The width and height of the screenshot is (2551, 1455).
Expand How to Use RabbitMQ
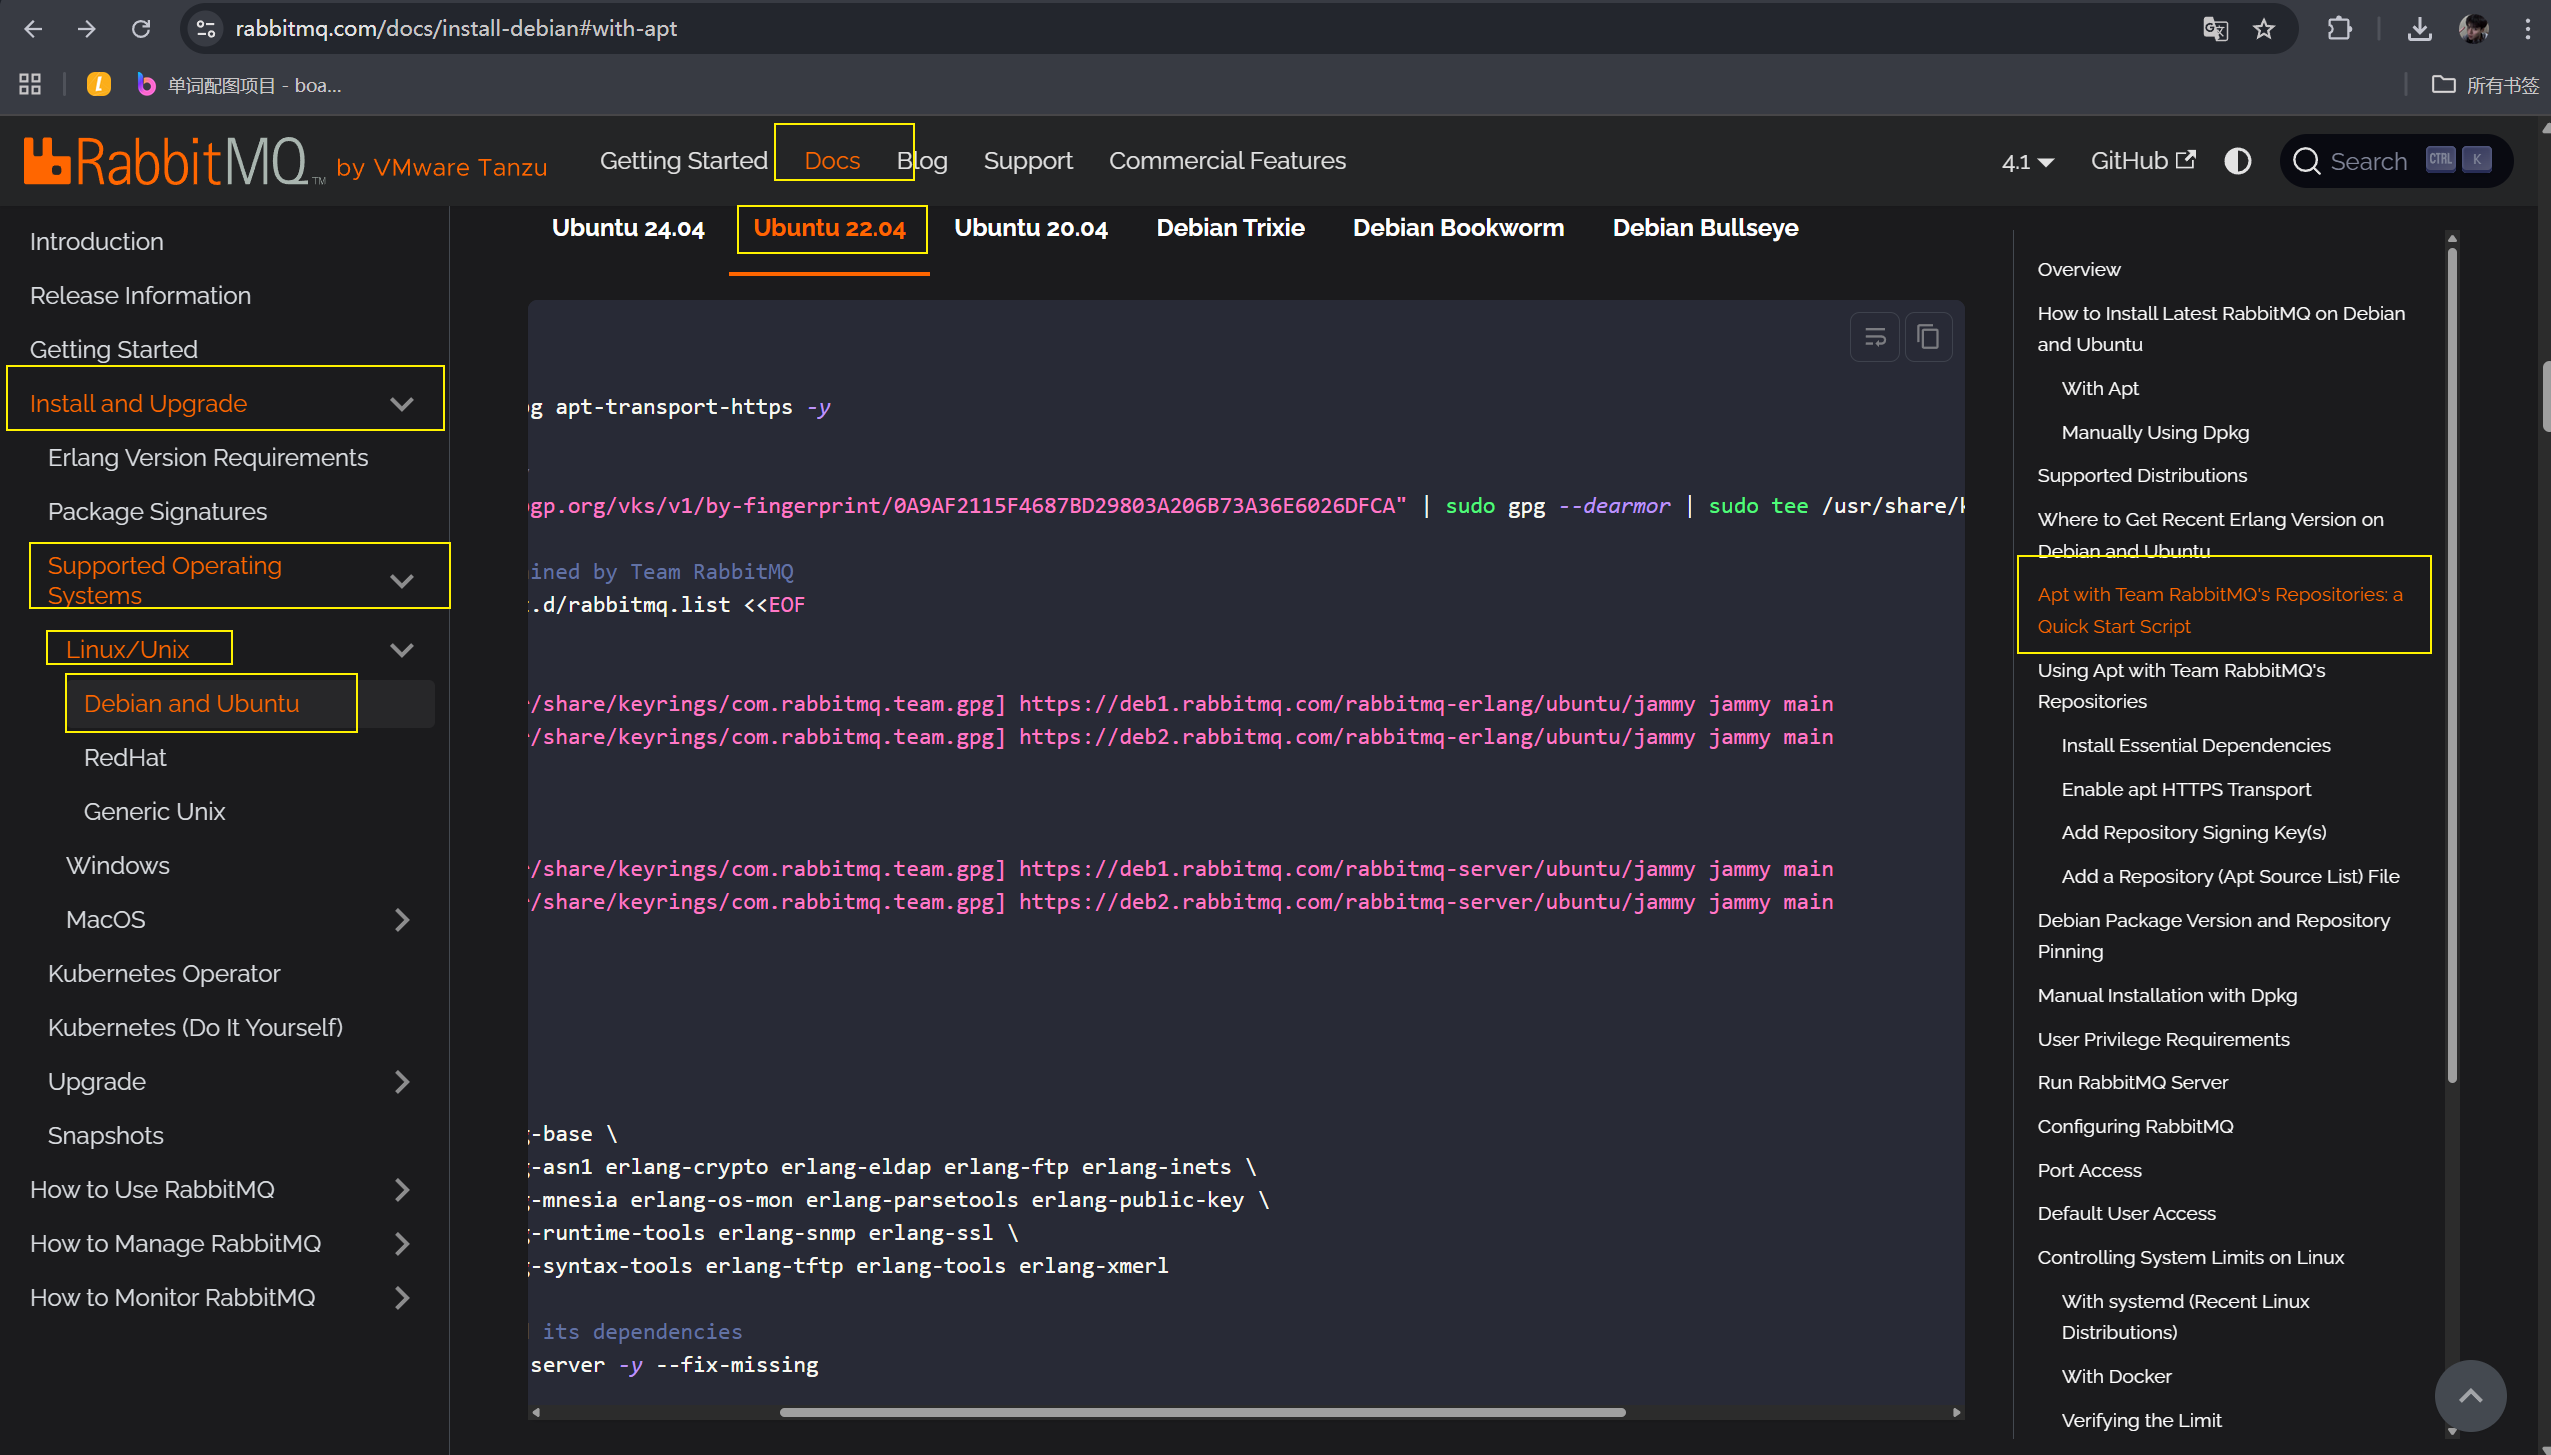point(402,1190)
